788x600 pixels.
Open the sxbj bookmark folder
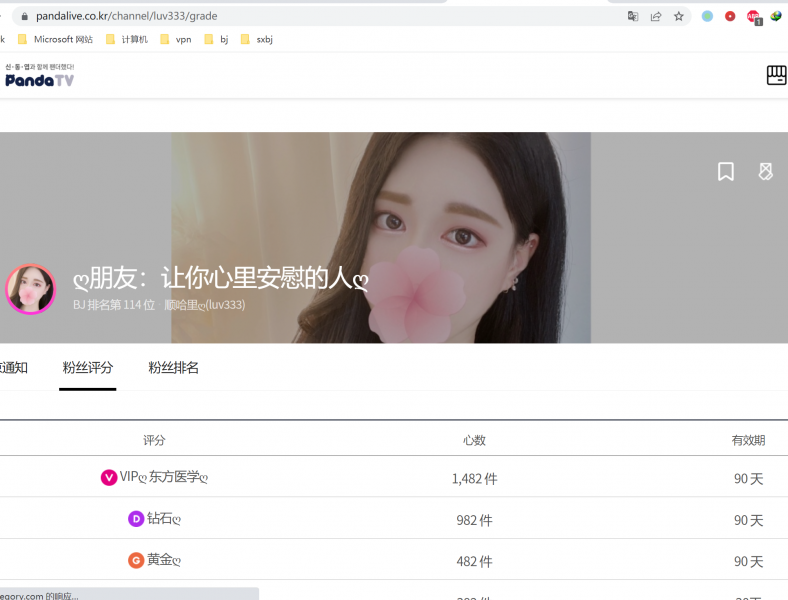(257, 40)
